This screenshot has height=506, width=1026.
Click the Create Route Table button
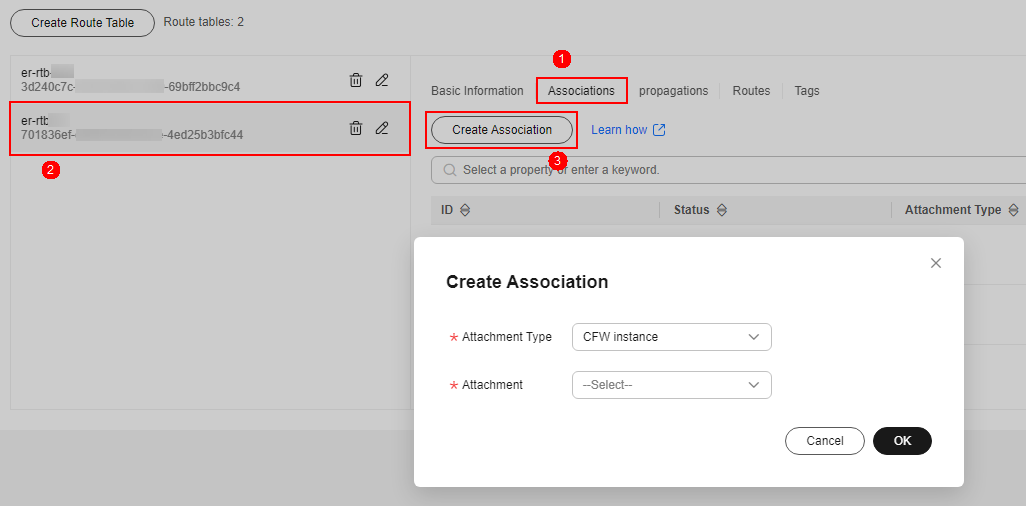(x=82, y=23)
